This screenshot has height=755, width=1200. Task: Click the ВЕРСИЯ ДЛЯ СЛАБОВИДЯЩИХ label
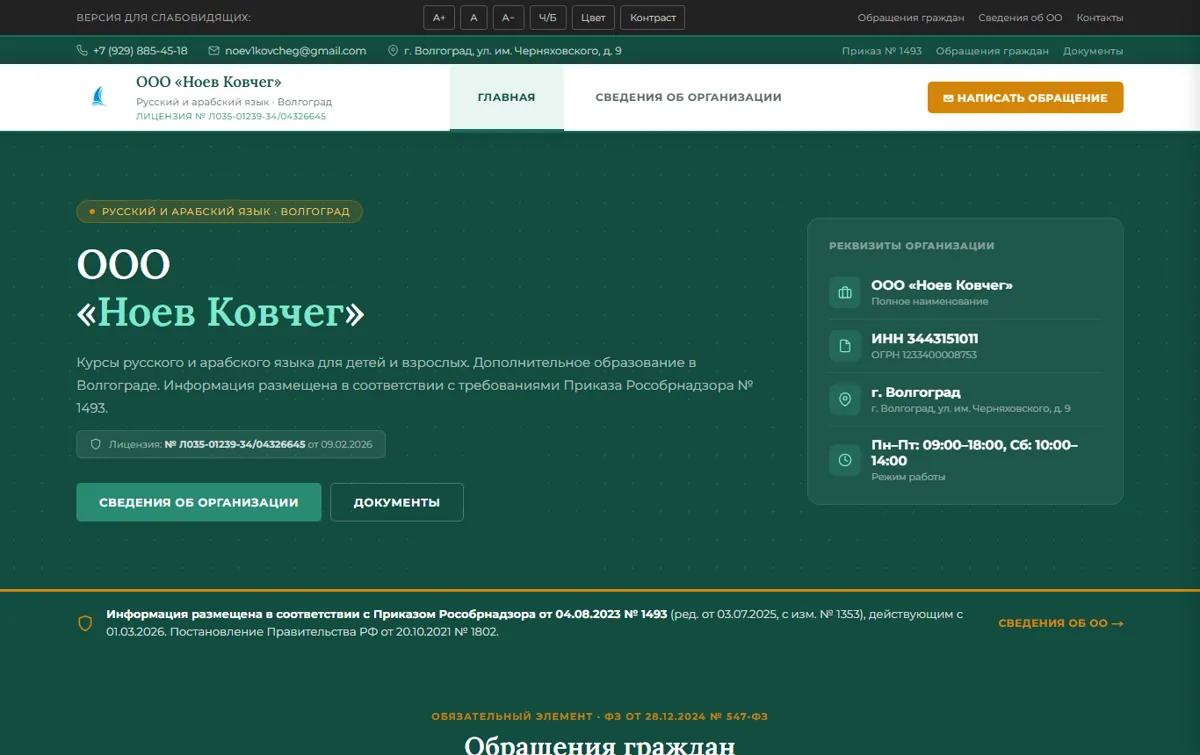click(164, 18)
